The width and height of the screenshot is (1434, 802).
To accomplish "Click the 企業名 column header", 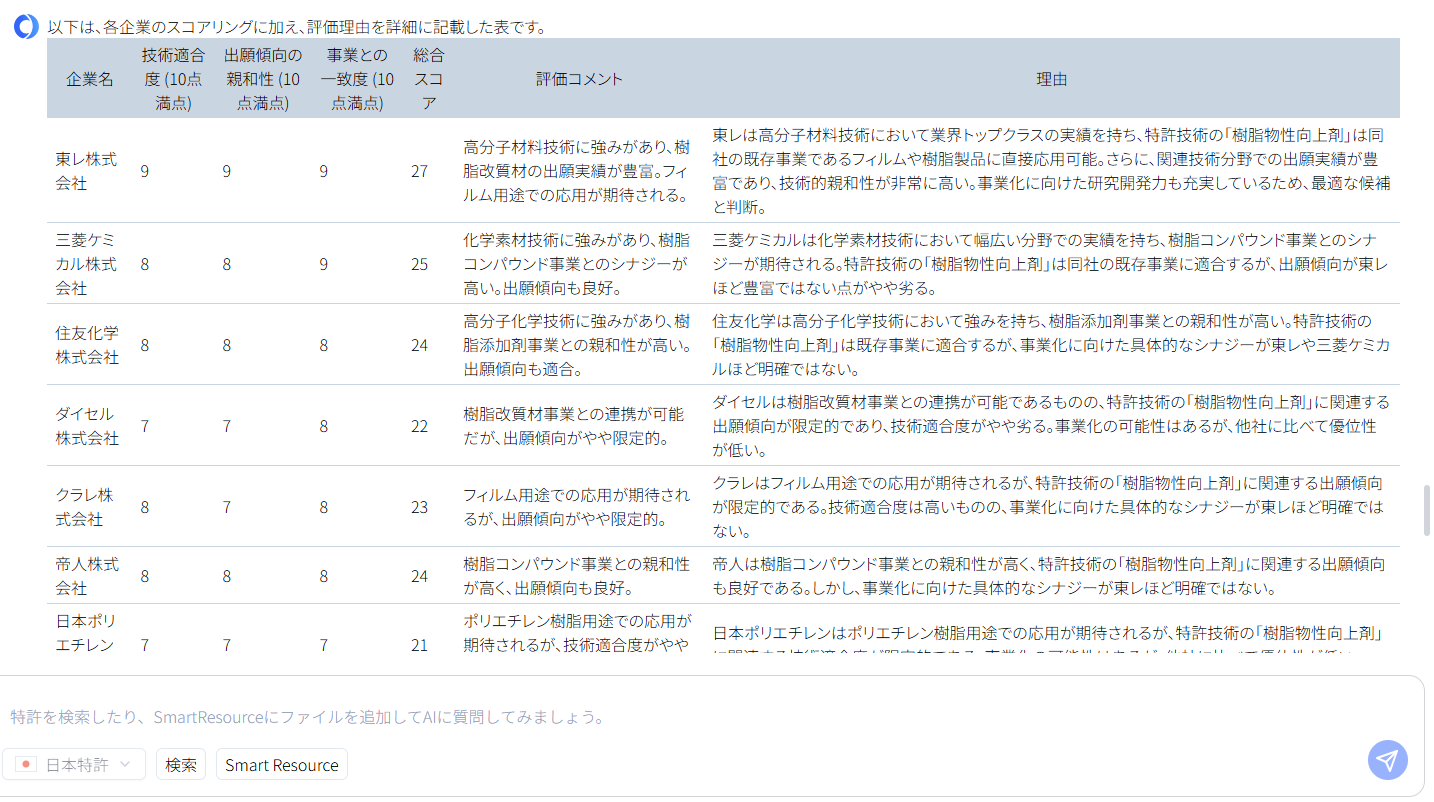I will tap(90, 79).
